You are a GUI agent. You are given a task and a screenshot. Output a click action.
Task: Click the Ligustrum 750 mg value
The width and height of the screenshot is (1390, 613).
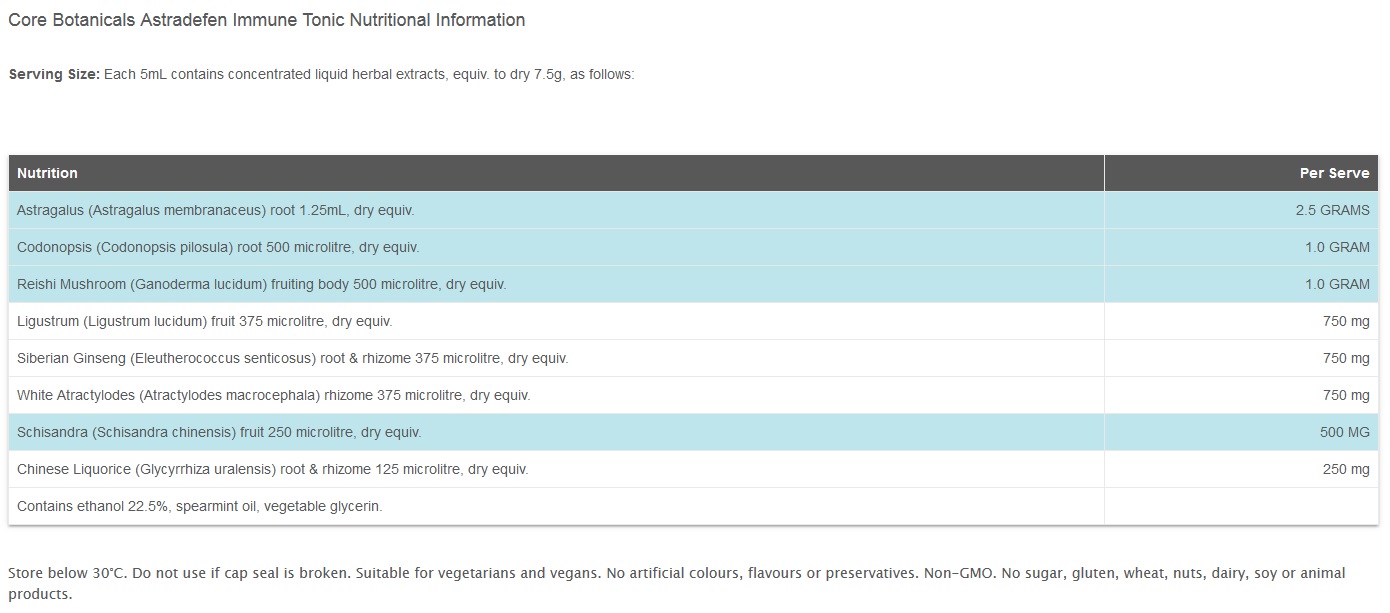1346,321
